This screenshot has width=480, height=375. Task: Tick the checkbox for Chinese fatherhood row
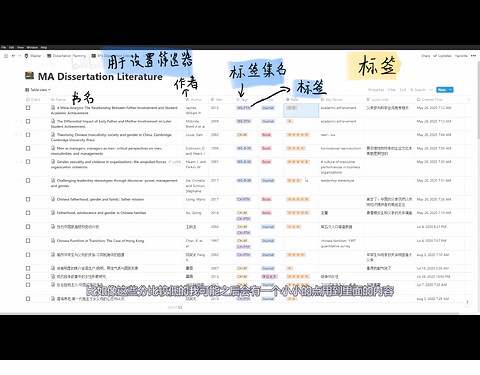pos(28,199)
